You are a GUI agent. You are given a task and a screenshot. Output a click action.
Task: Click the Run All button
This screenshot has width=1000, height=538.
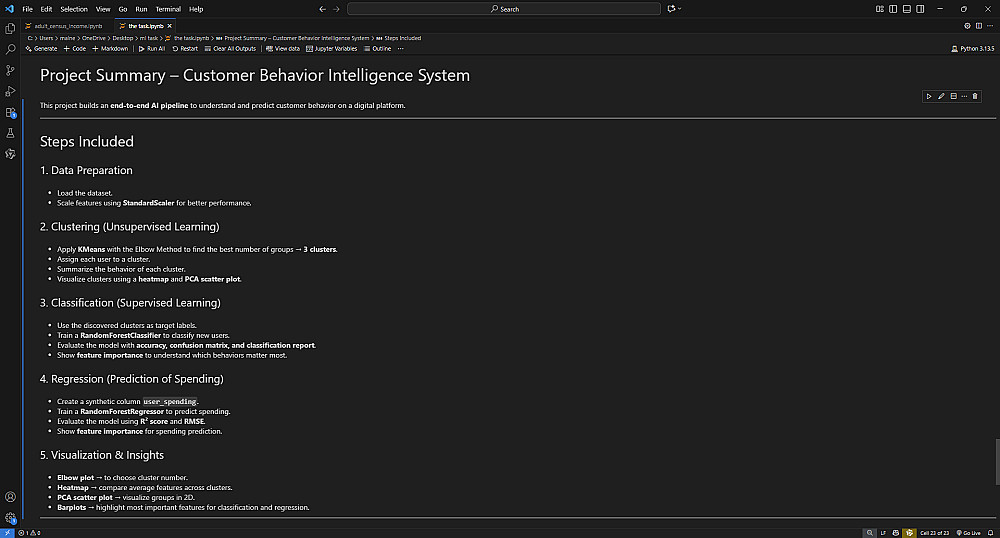pos(152,48)
